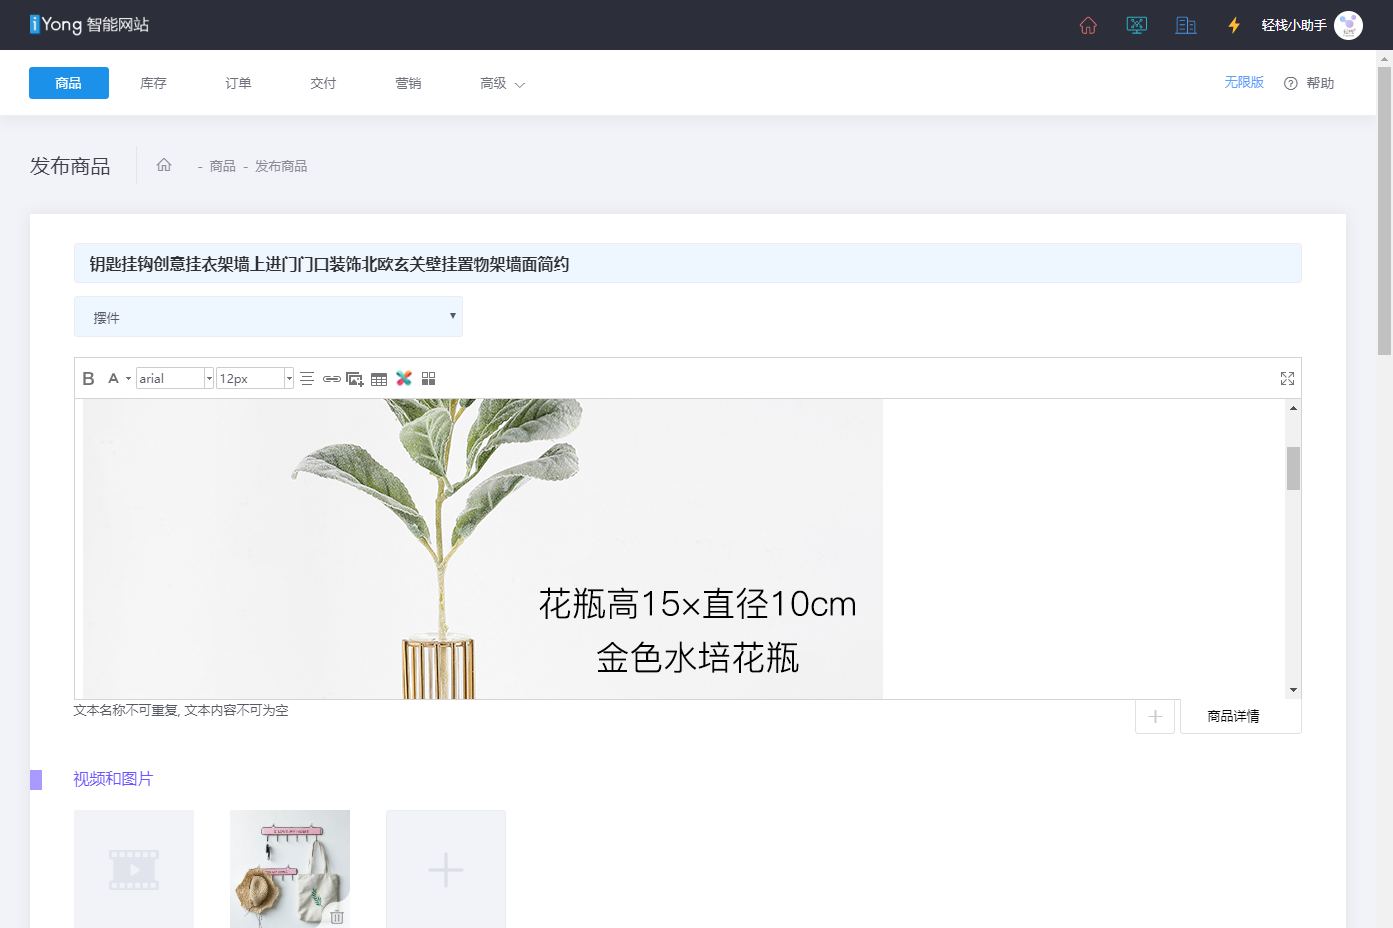Open the 摆件 category dropdown

268,317
